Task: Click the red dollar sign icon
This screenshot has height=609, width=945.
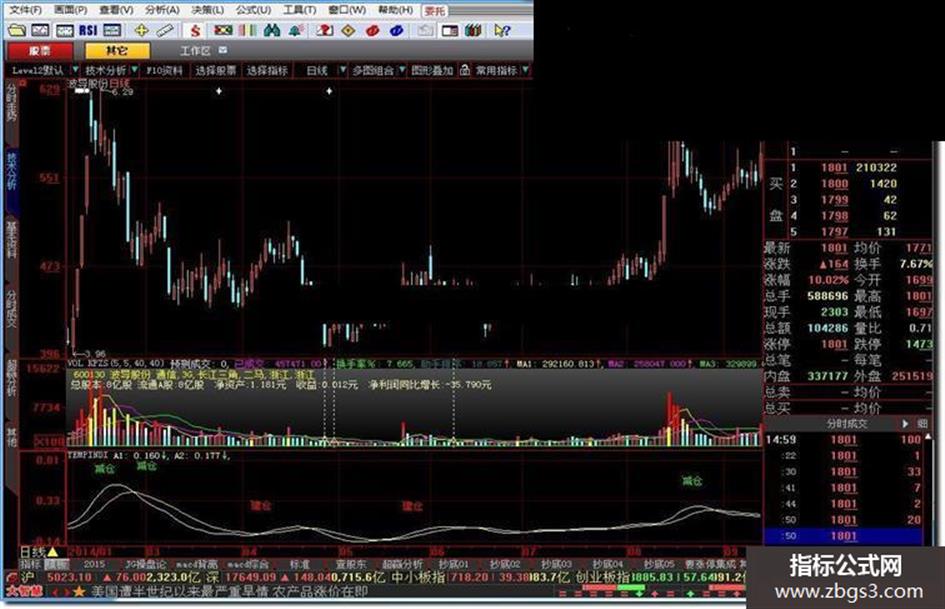Action: click(x=195, y=30)
